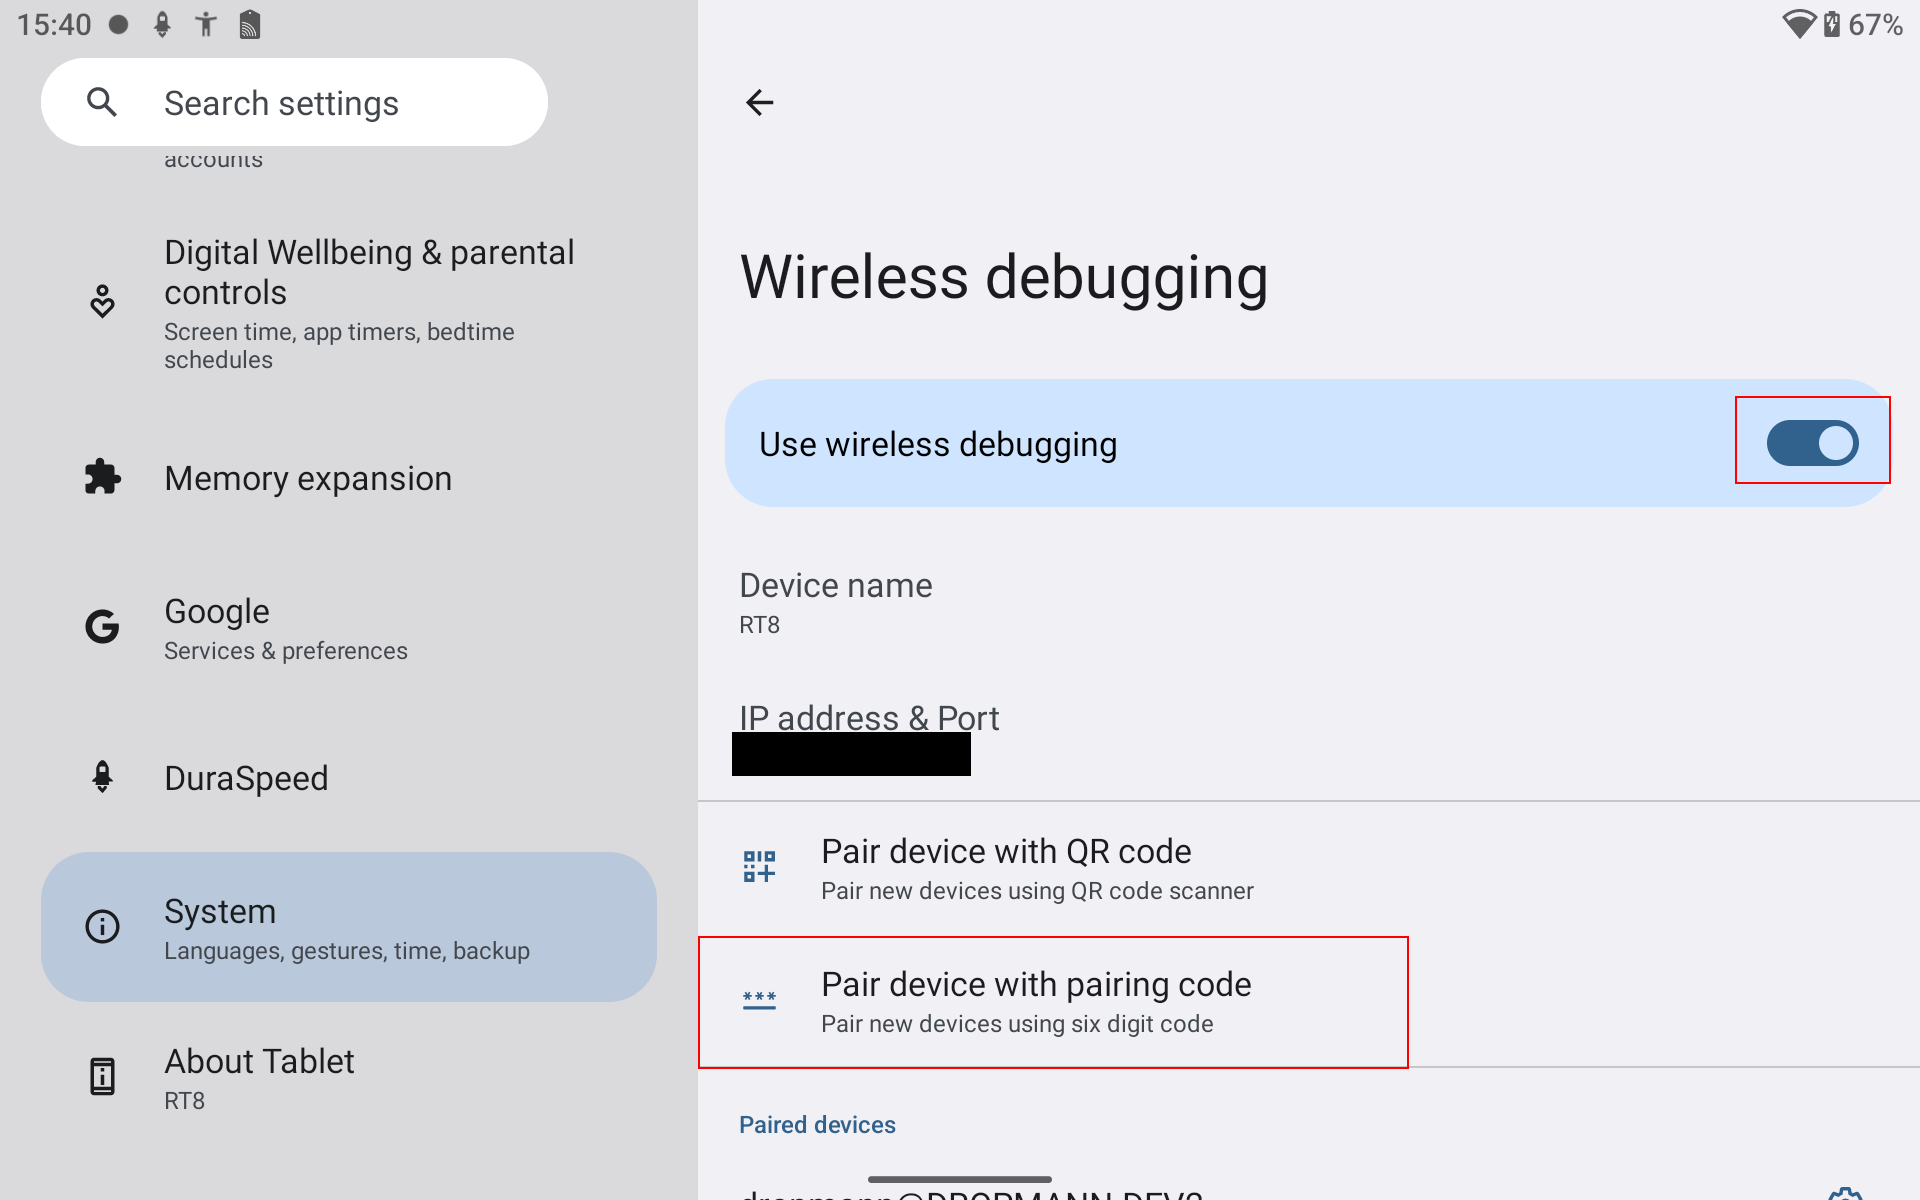Tap the pairing code asterisk icon
This screenshot has height=1200, width=1920.
click(x=759, y=1001)
